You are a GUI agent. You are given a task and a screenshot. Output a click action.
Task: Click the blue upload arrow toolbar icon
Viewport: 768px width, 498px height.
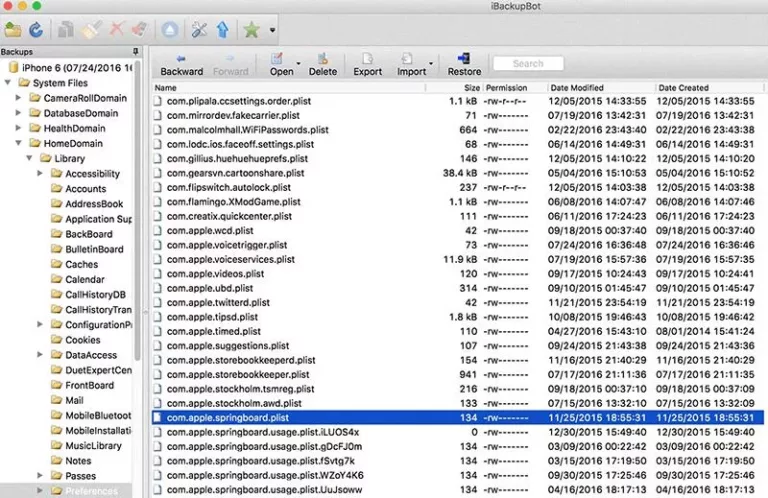[x=223, y=30]
